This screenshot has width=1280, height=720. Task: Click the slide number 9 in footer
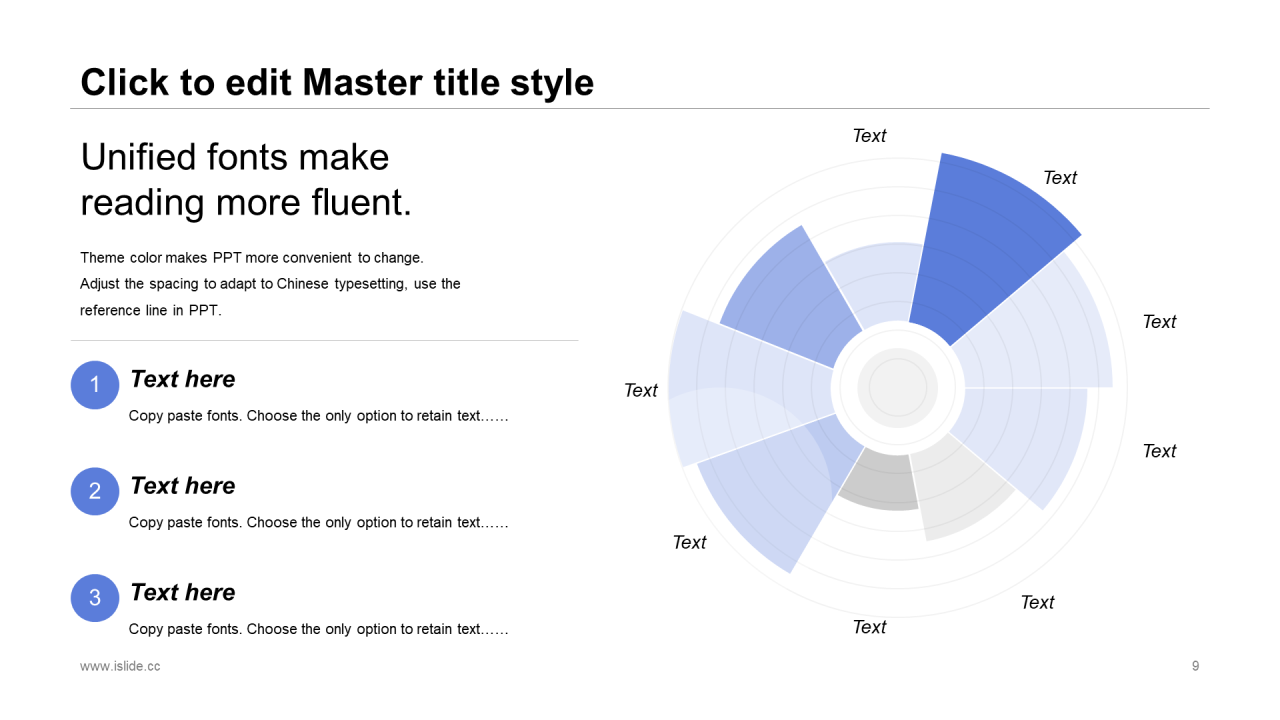pyautogui.click(x=1195, y=666)
